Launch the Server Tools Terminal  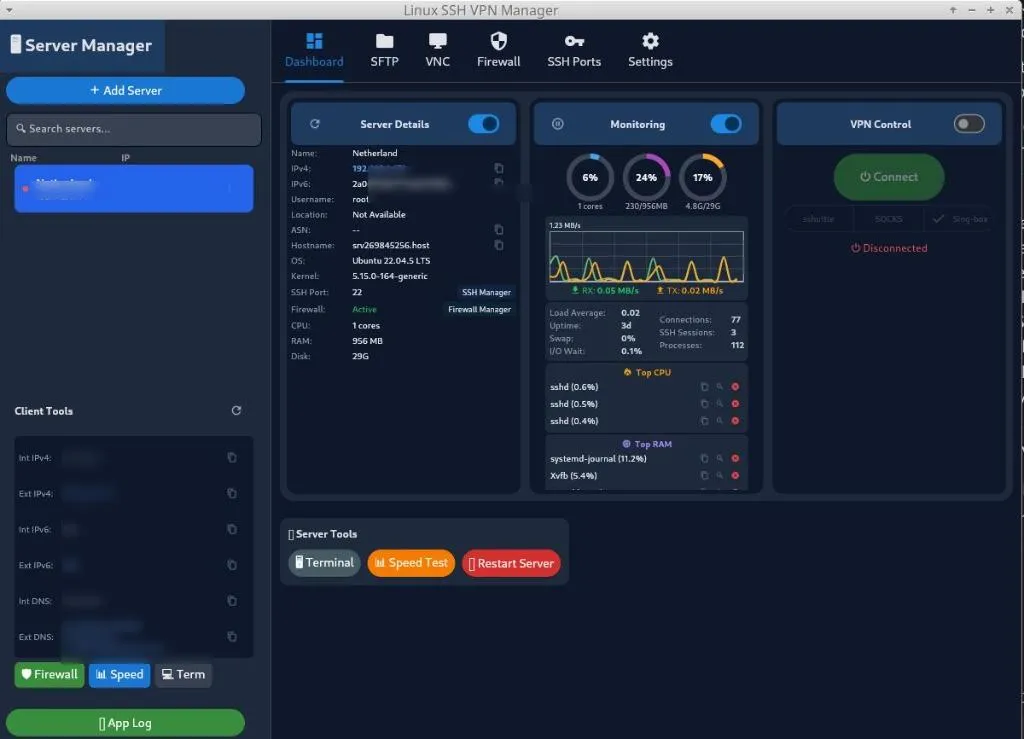[x=325, y=563]
